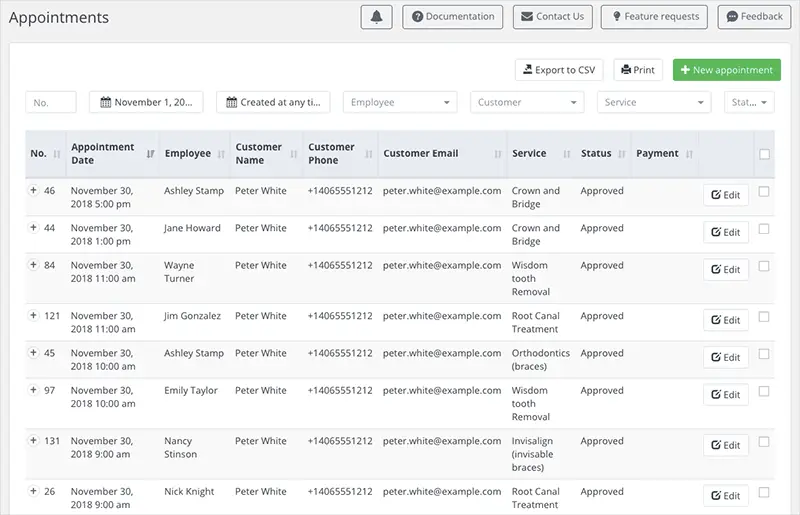Image resolution: width=800 pixels, height=515 pixels.
Task: Edit appointment 97 with Emily Taylor
Action: [726, 395]
